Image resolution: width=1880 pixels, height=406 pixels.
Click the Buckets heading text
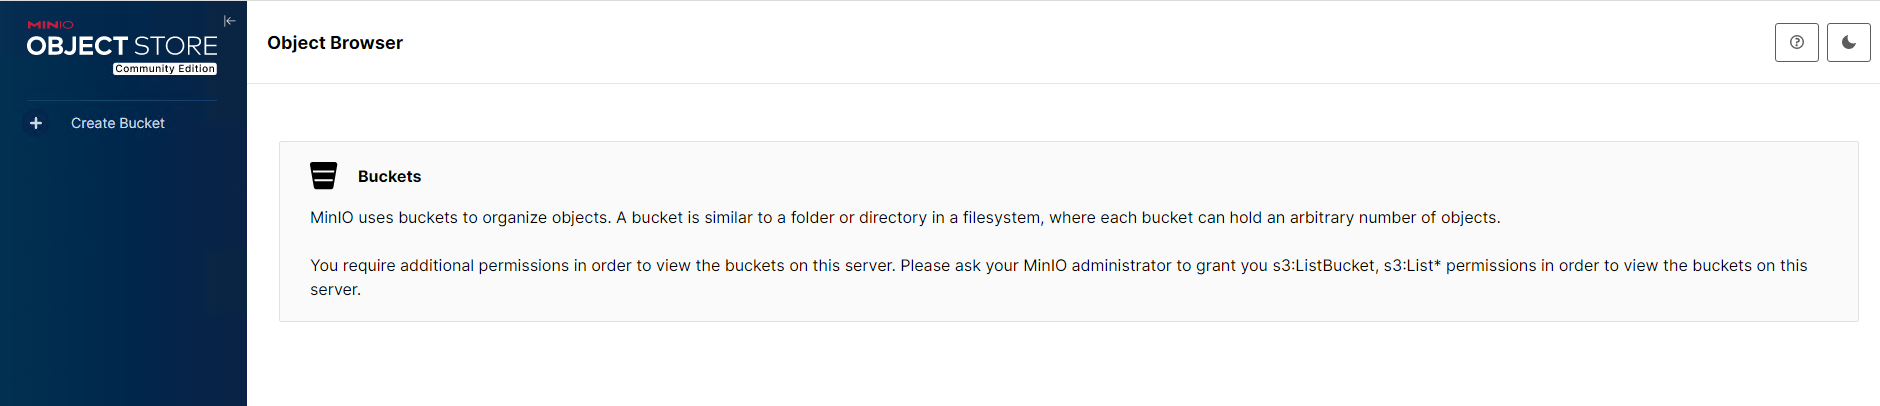coord(389,177)
